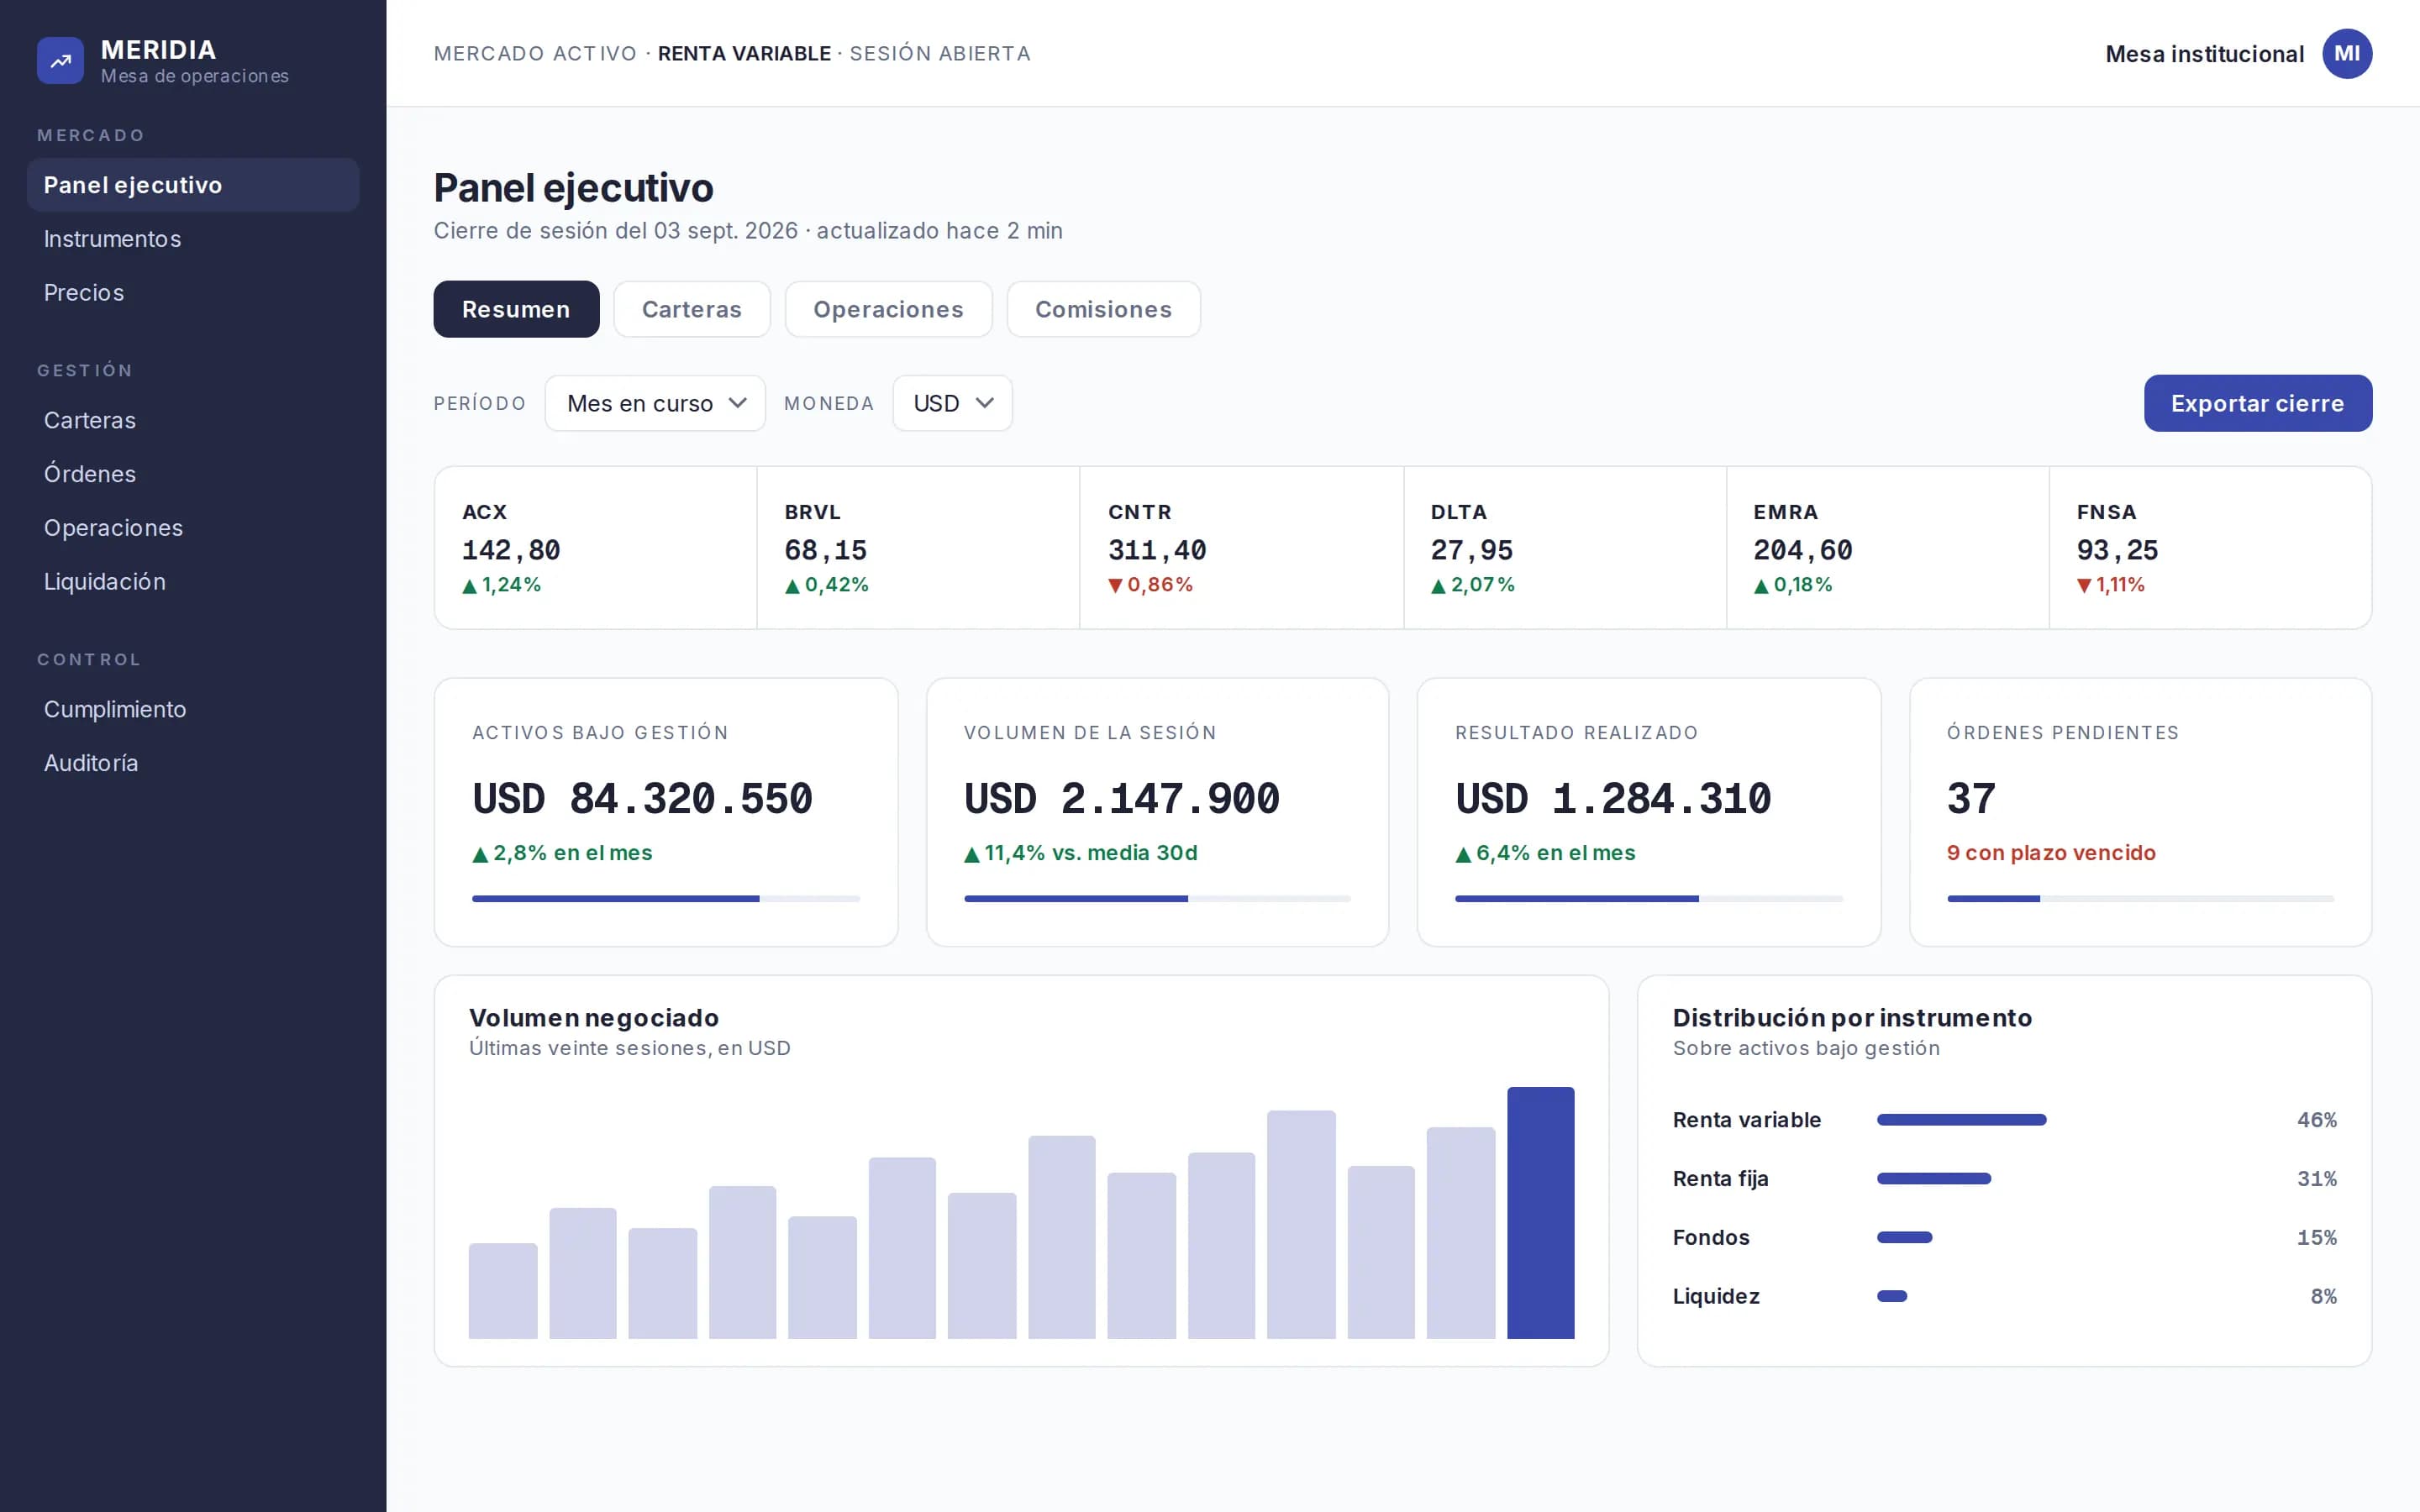This screenshot has height=1512, width=2420.
Task: Click the "2,8% en el mes" change text
Action: pyautogui.click(x=562, y=853)
